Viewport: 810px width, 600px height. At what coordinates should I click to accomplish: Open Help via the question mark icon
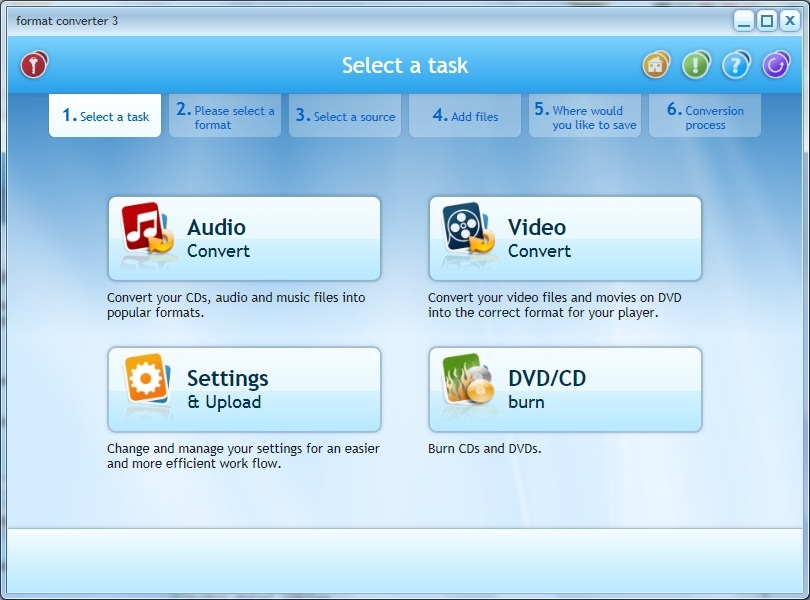(x=735, y=64)
